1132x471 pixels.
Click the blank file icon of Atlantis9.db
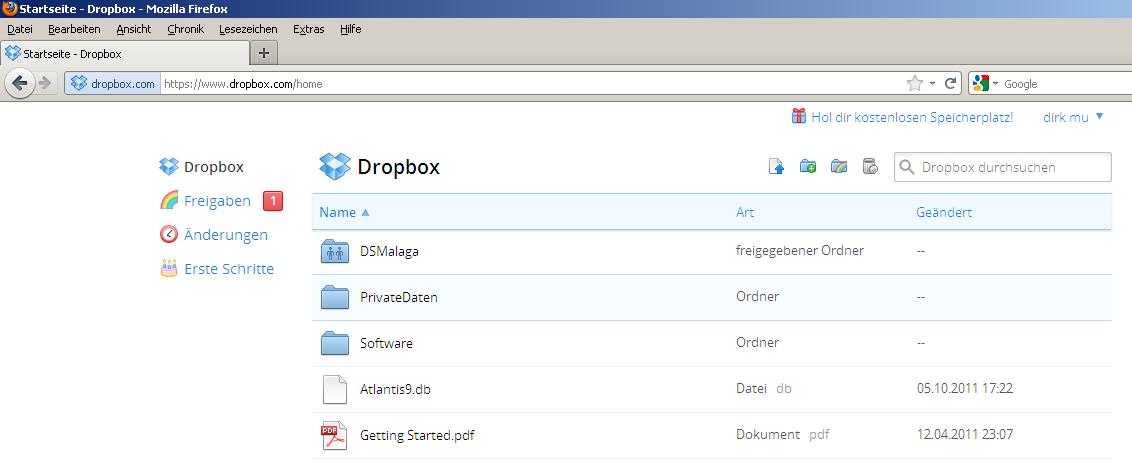pos(334,389)
